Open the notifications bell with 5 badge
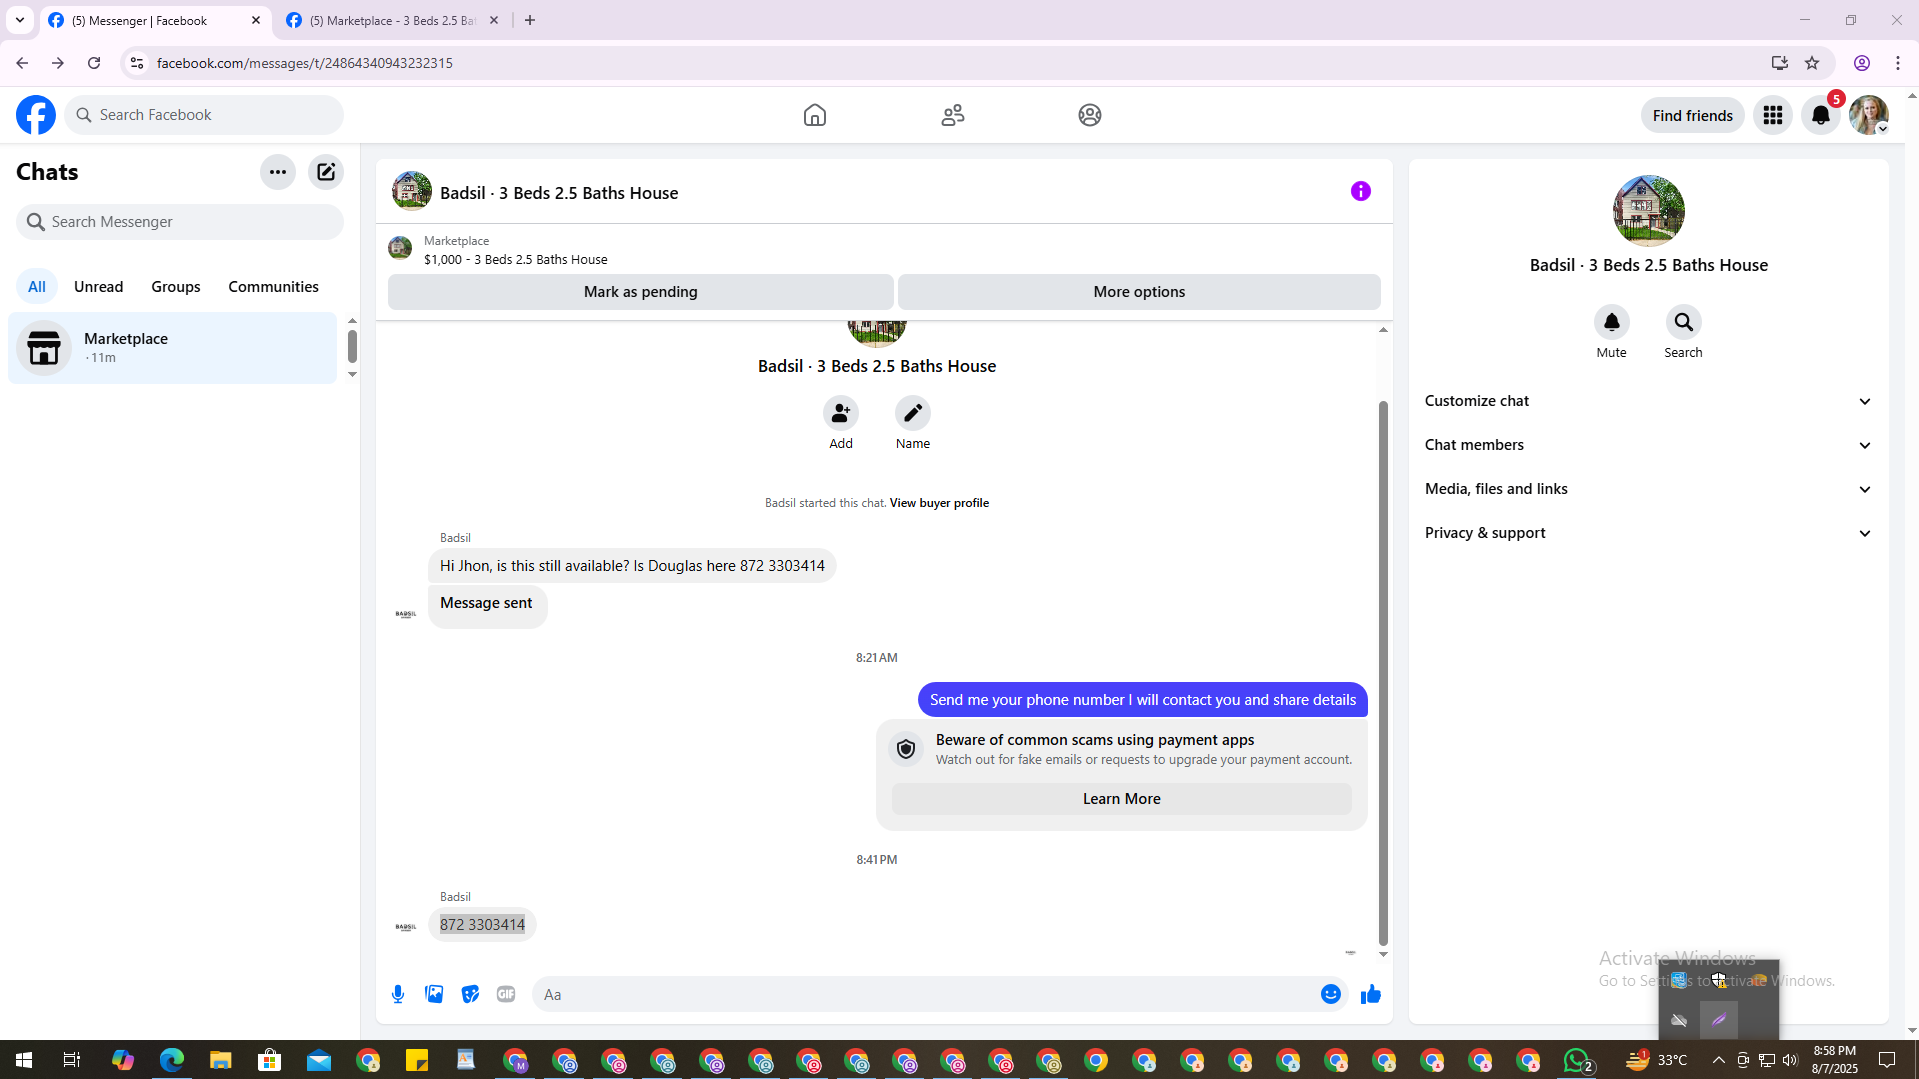This screenshot has width=1919, height=1079. tap(1821, 115)
